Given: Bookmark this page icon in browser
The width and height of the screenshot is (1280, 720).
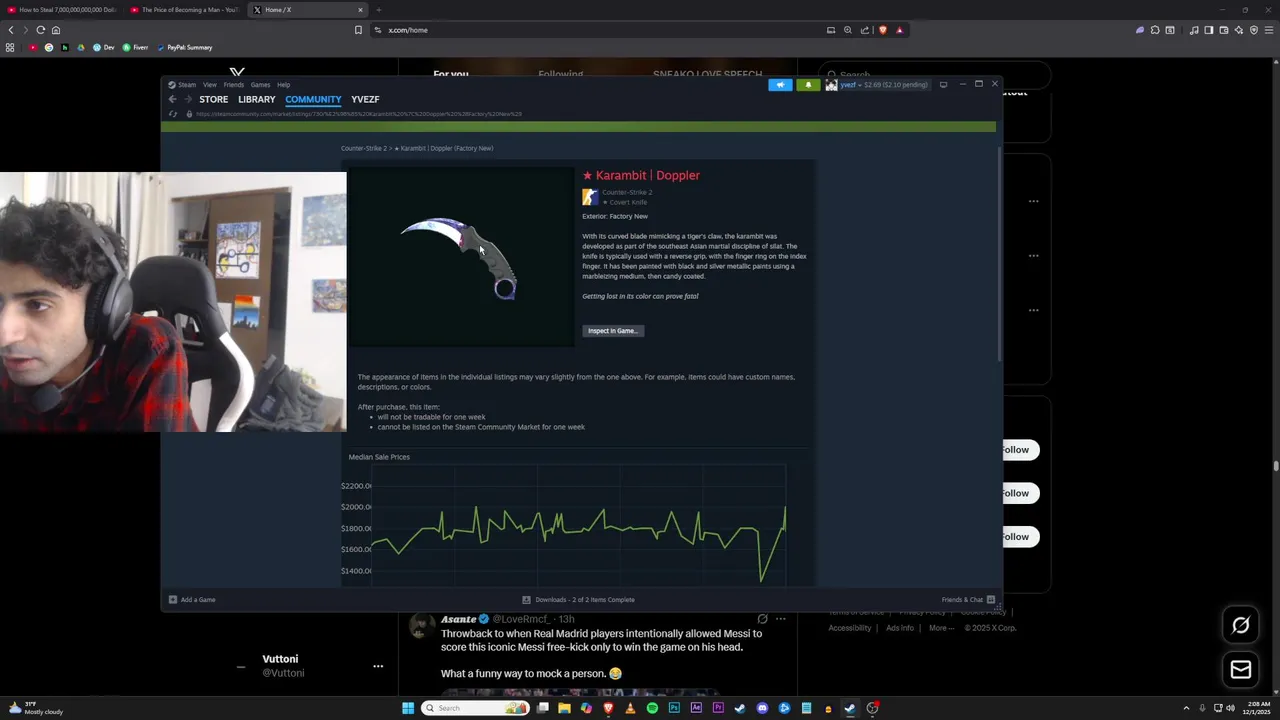Looking at the screenshot, I should [x=358, y=30].
